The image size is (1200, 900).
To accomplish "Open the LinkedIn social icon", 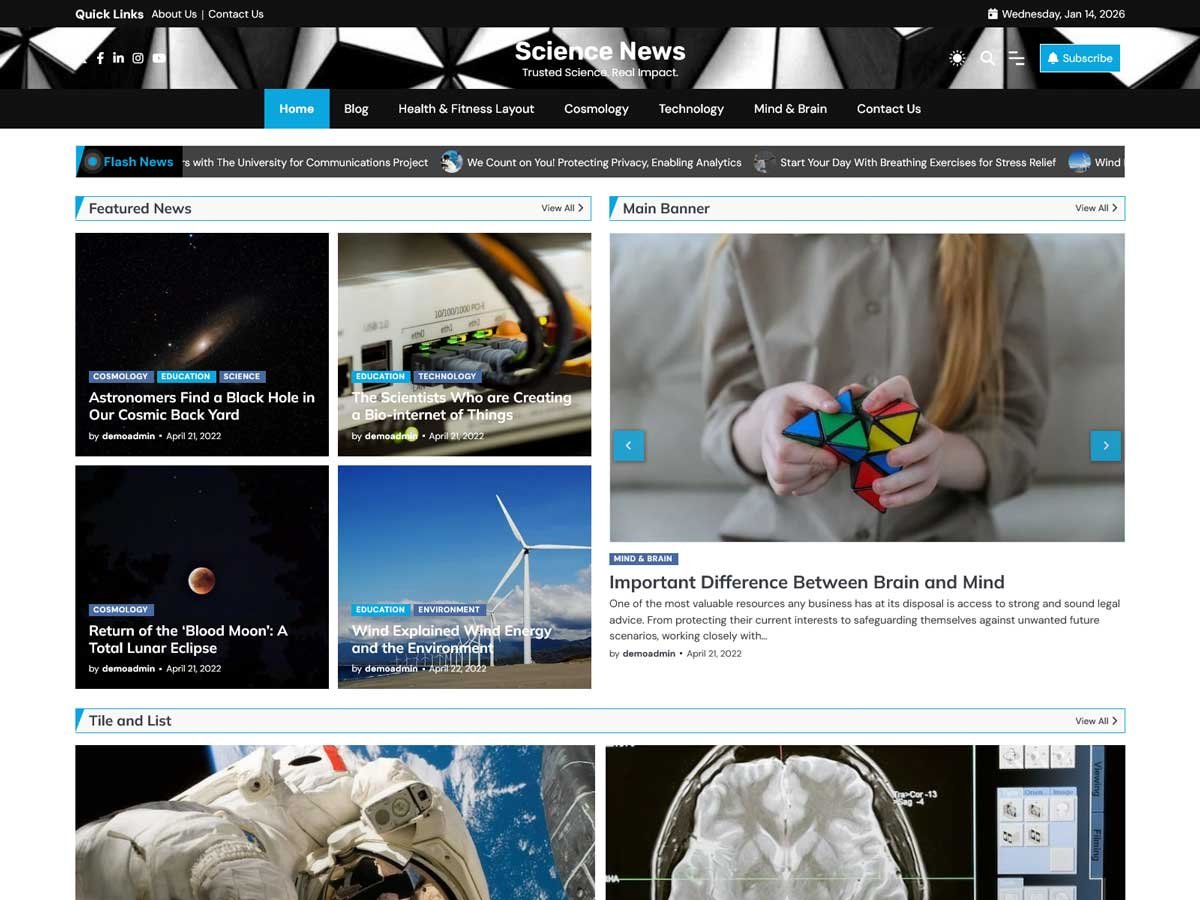I will tap(118, 58).
